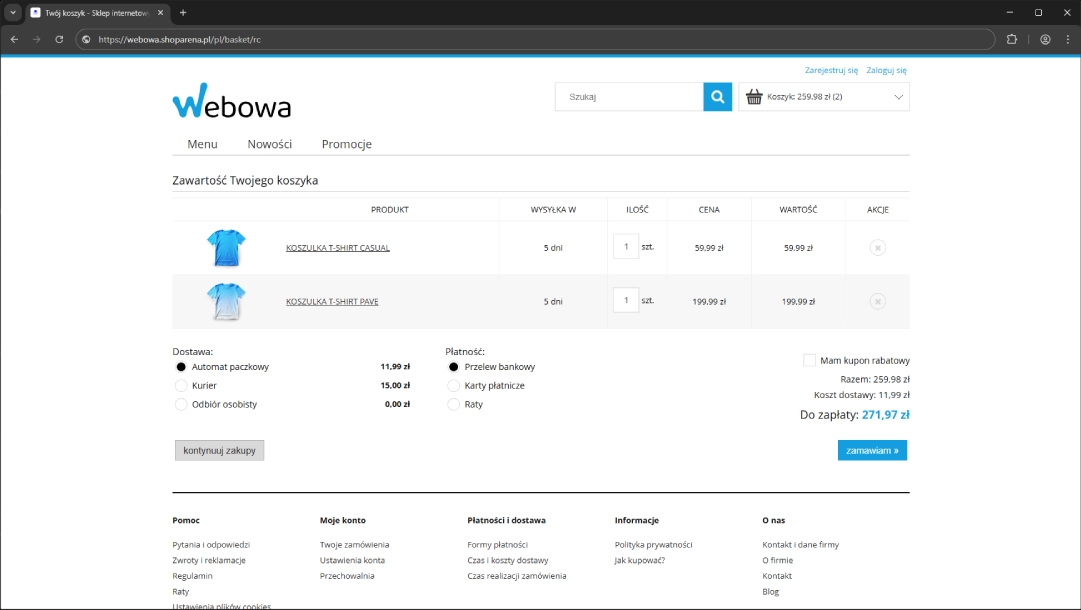
Task: Click the shopping basket icon
Action: pos(754,97)
